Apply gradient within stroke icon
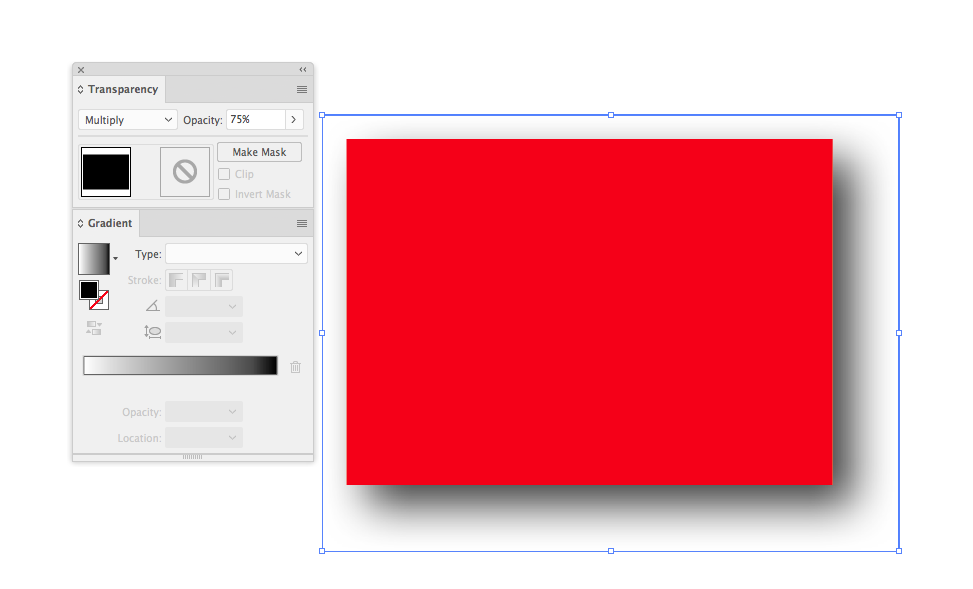The height and width of the screenshot is (589, 973). tap(176, 281)
